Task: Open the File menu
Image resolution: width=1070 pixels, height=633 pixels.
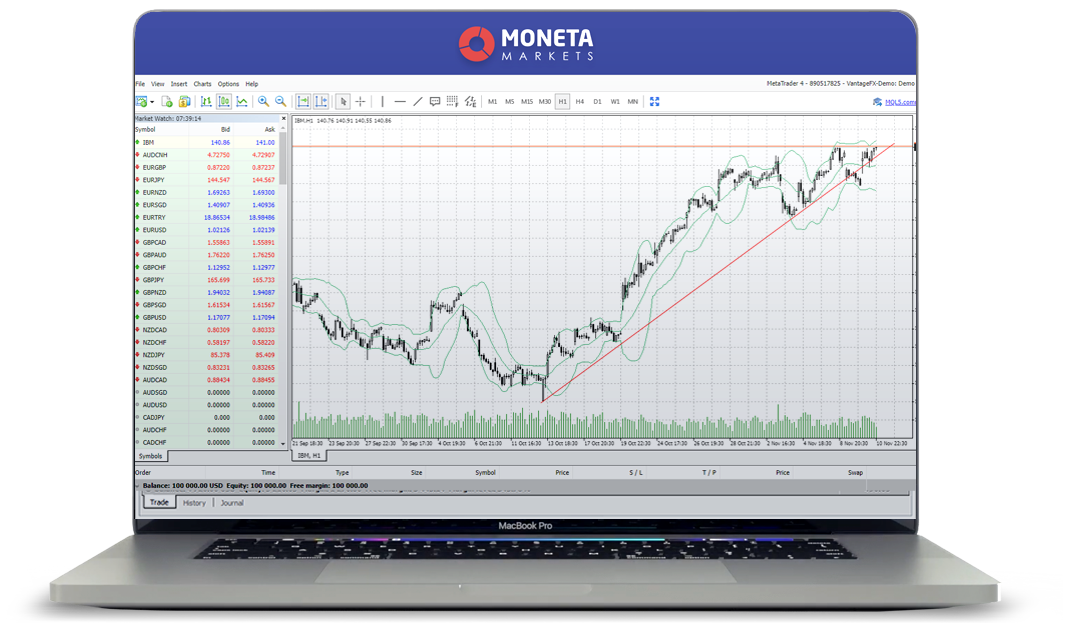Action: [141, 84]
